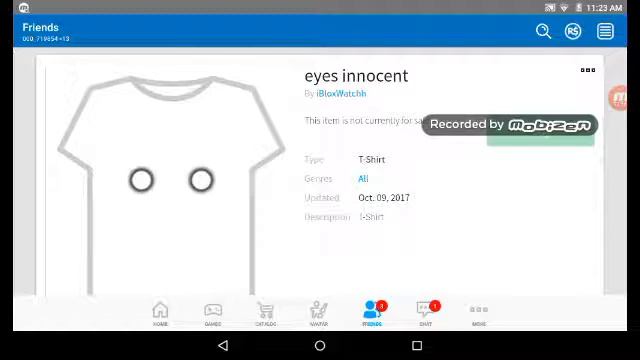The image size is (640, 360).
Task: Open the Avatar tab
Action: coord(319,313)
